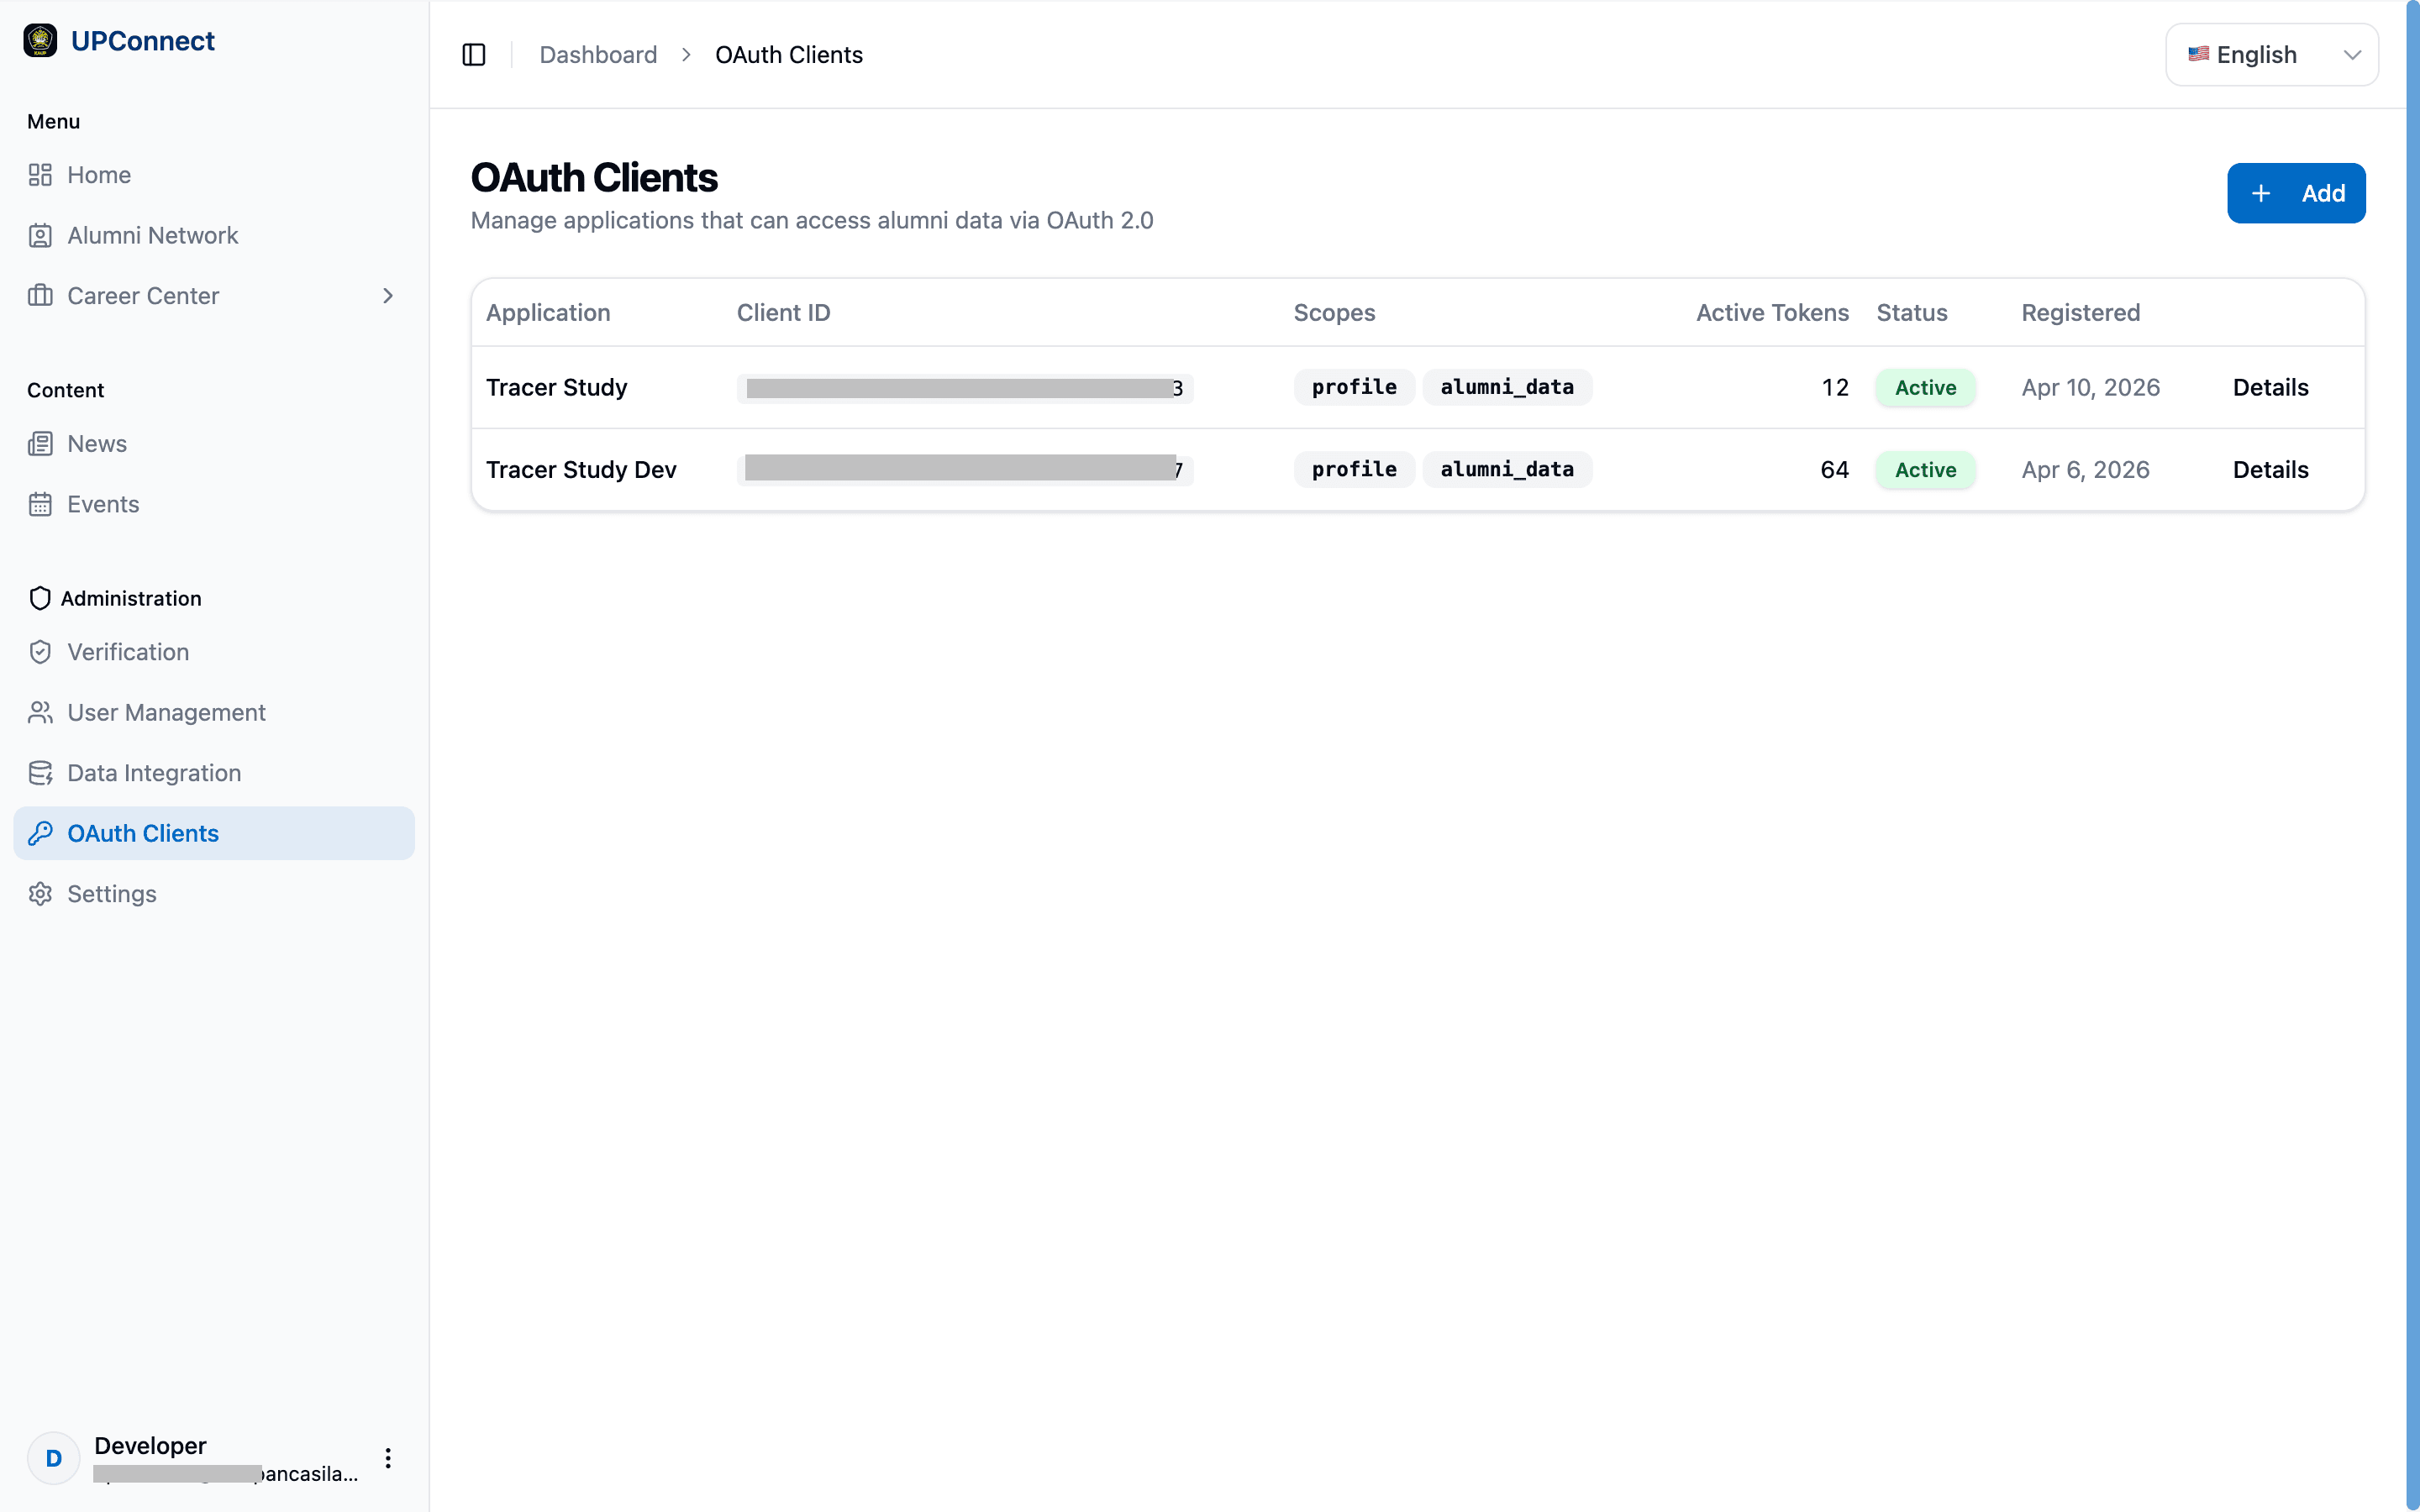Open Data Integration page

214,773
